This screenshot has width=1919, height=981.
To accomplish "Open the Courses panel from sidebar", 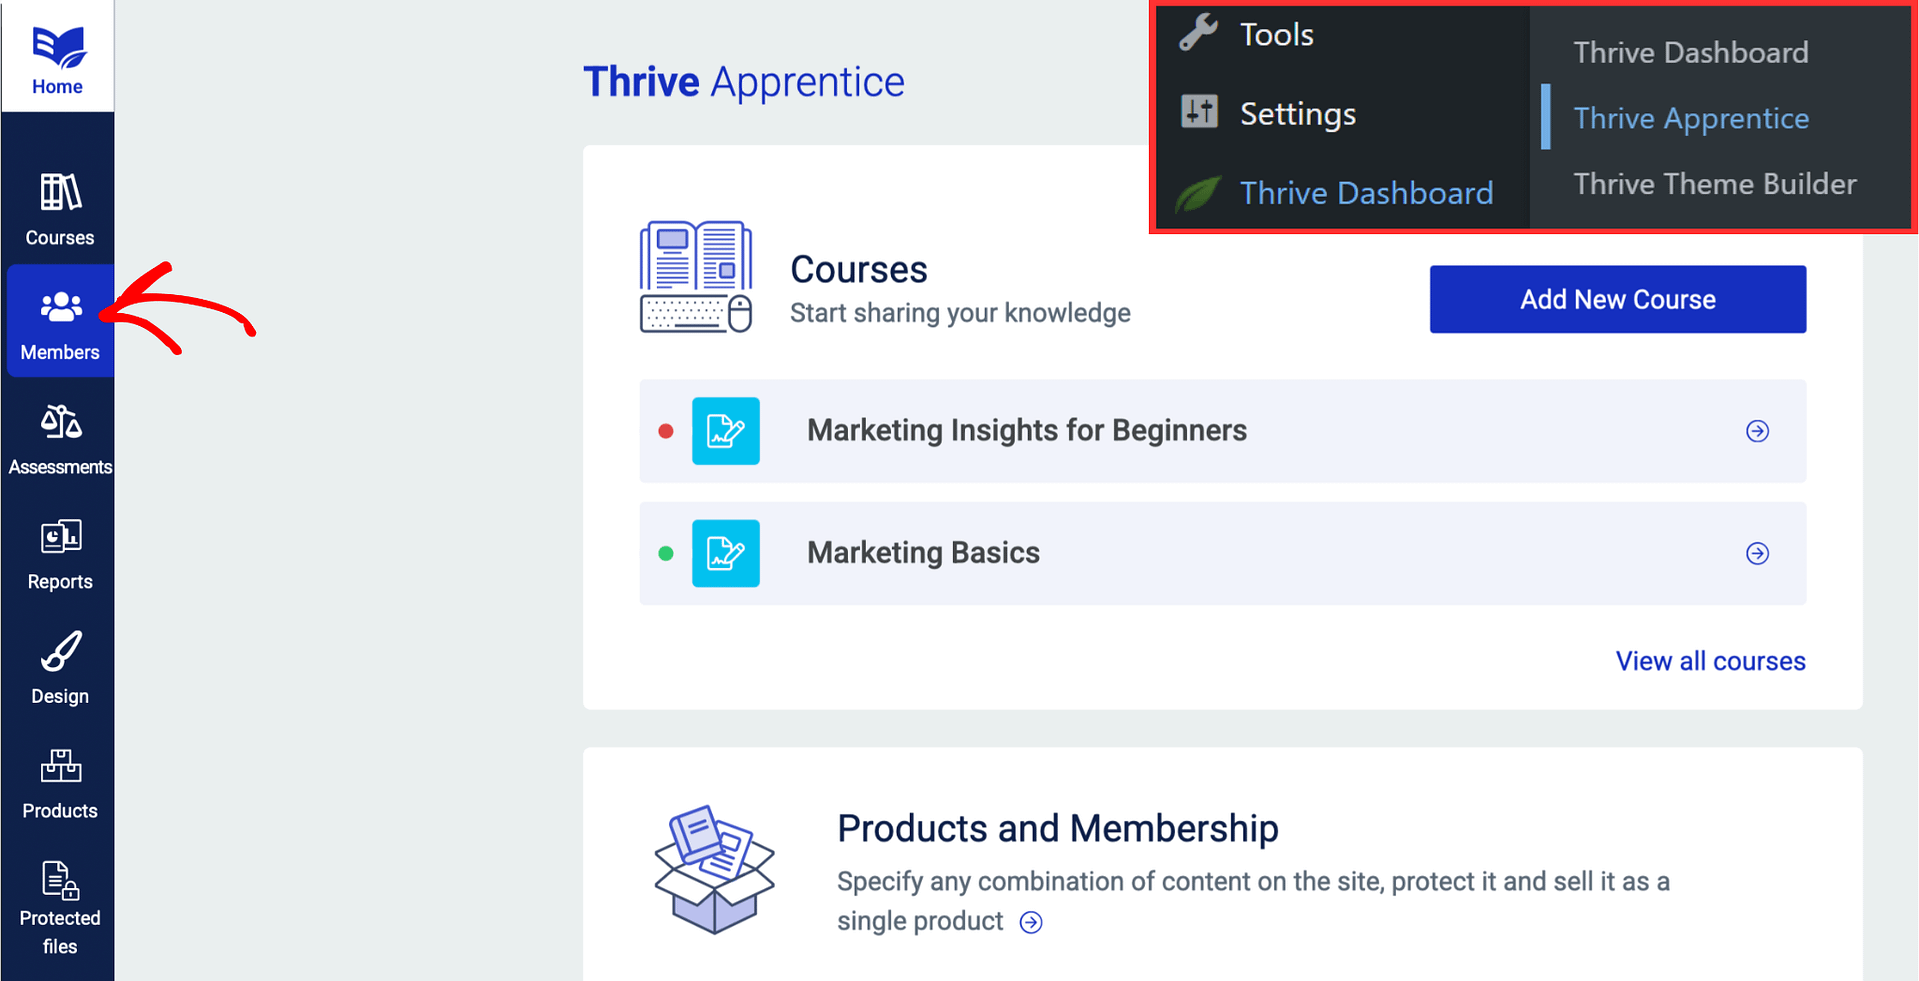I will pyautogui.click(x=58, y=205).
